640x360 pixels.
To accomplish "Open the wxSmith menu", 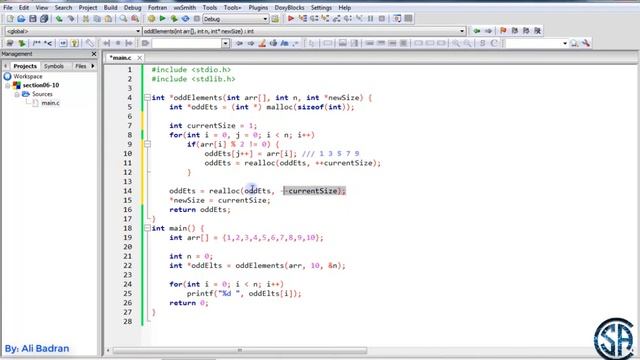I will (x=184, y=8).
